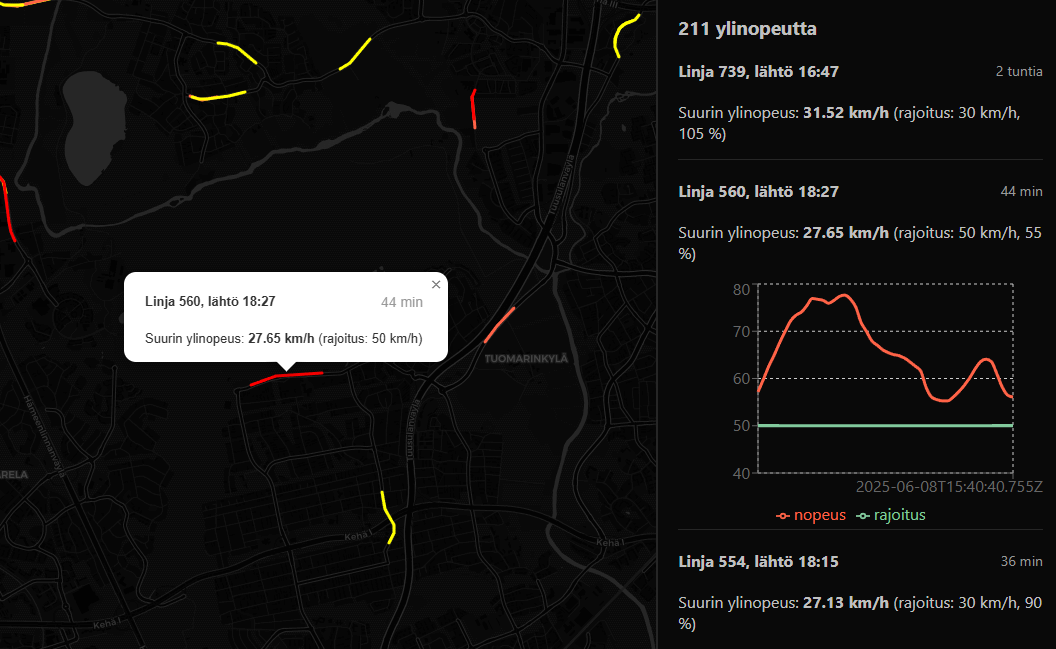Click the 211 ylinopeutta heading
Screen dimensions: 1056x649
748,29
